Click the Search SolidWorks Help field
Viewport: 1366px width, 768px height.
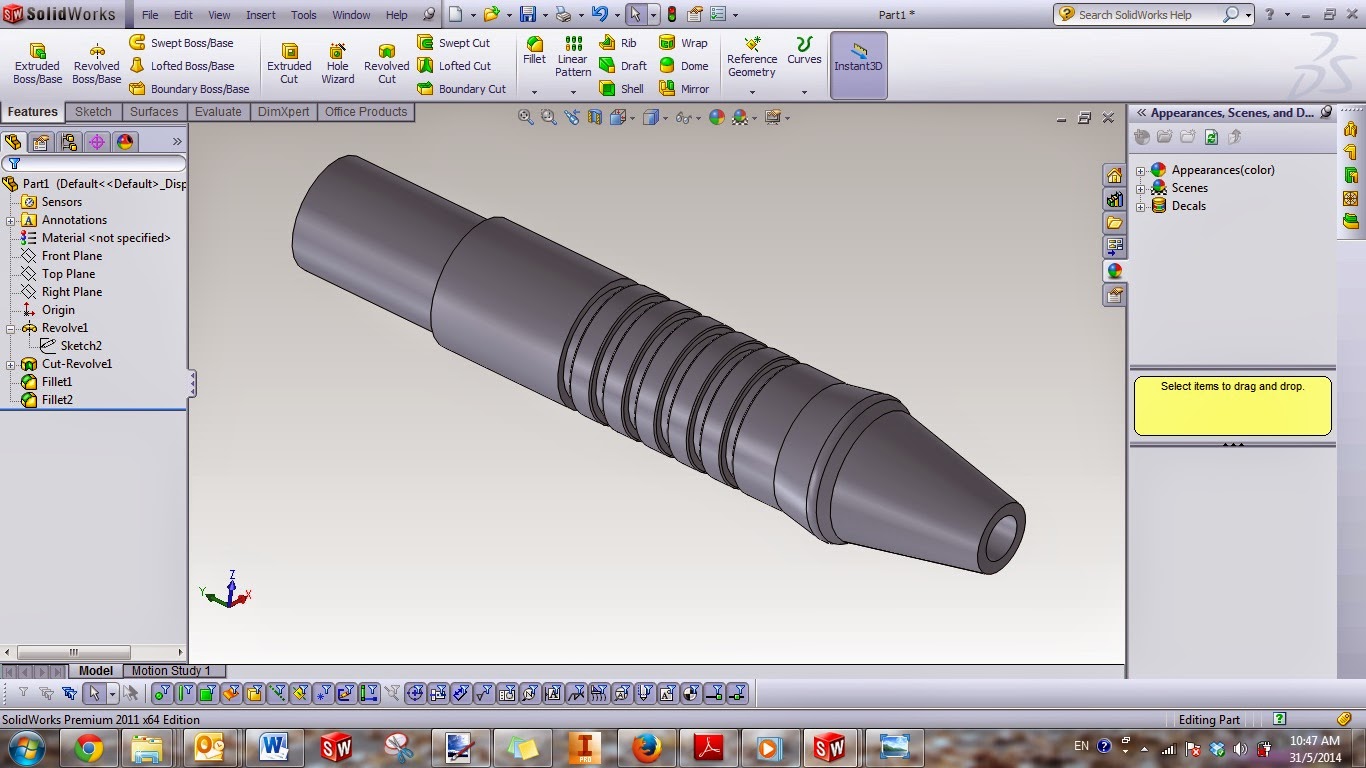pos(1148,15)
